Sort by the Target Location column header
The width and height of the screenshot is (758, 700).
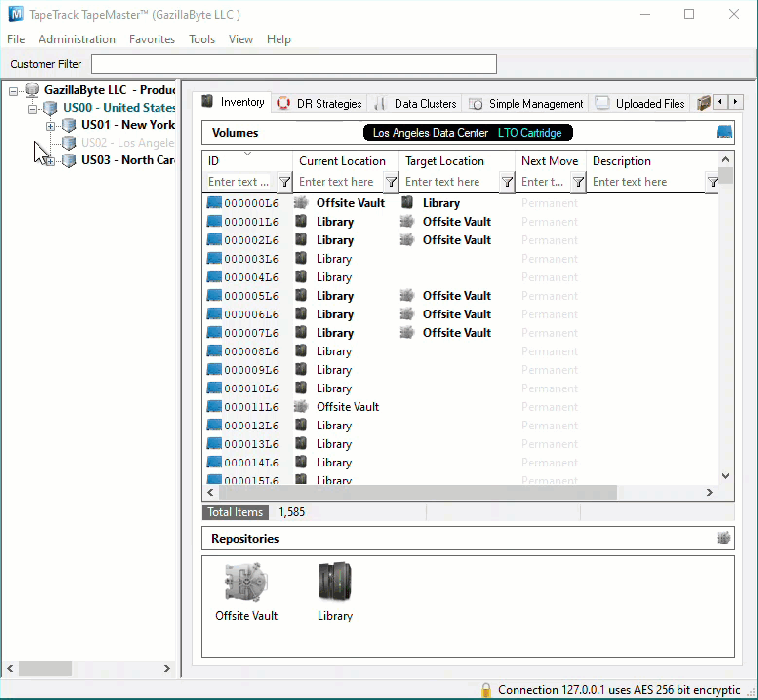click(x=457, y=161)
